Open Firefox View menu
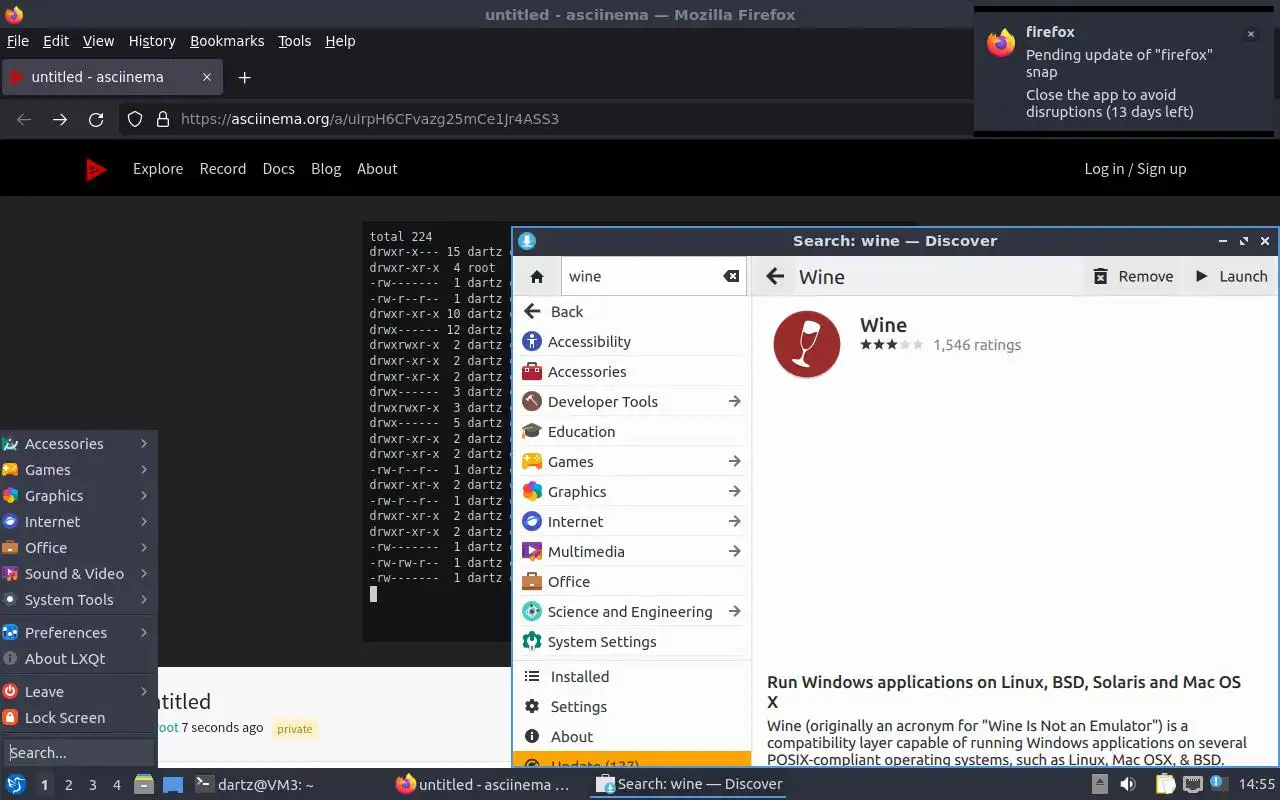Image resolution: width=1280 pixels, height=800 pixels. [98, 41]
